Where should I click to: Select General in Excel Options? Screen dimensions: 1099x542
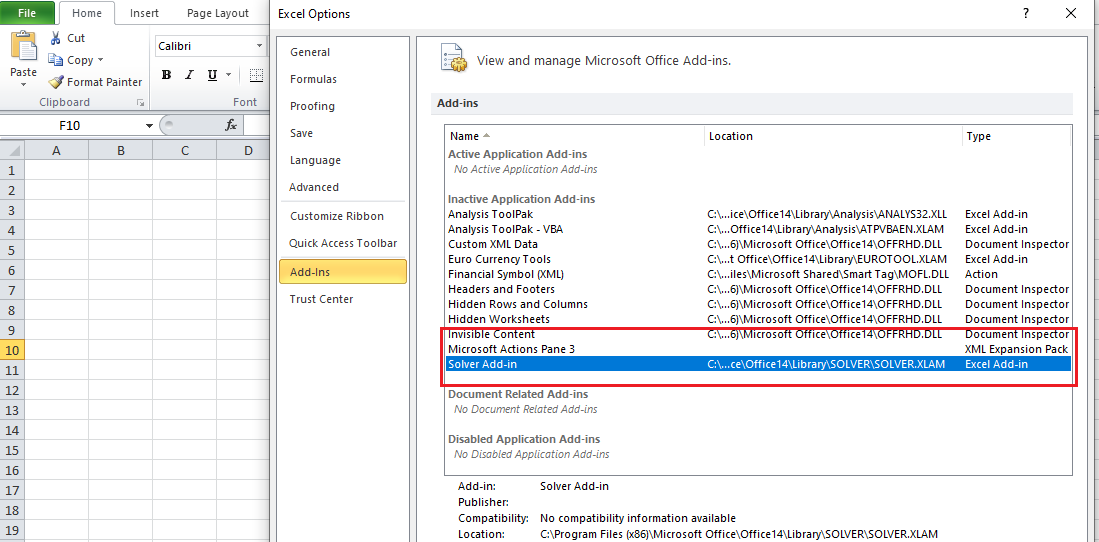343,52
